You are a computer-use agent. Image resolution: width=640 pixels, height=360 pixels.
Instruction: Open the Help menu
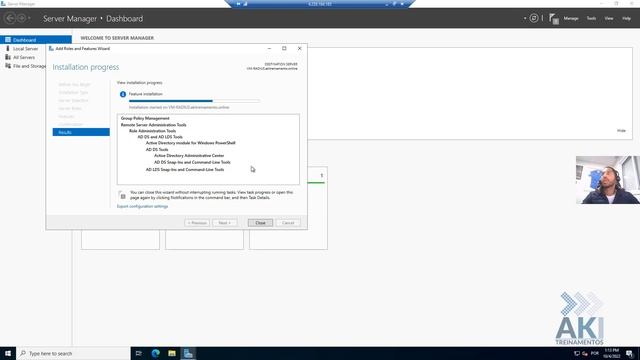coord(626,18)
